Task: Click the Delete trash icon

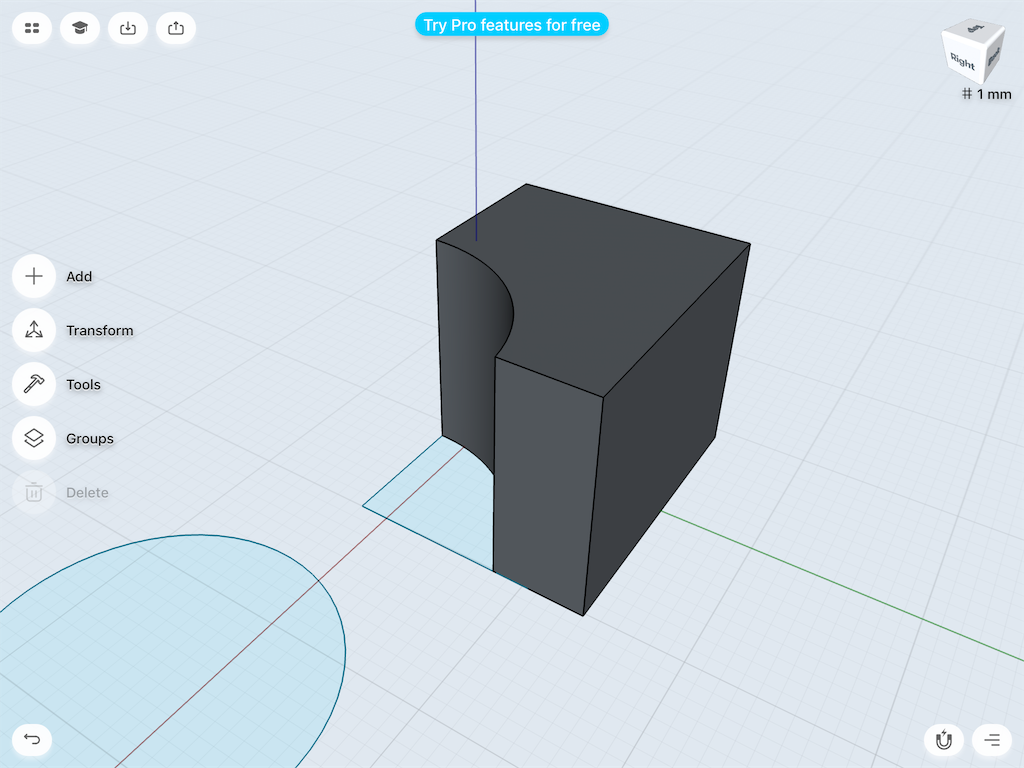Action: [x=34, y=492]
